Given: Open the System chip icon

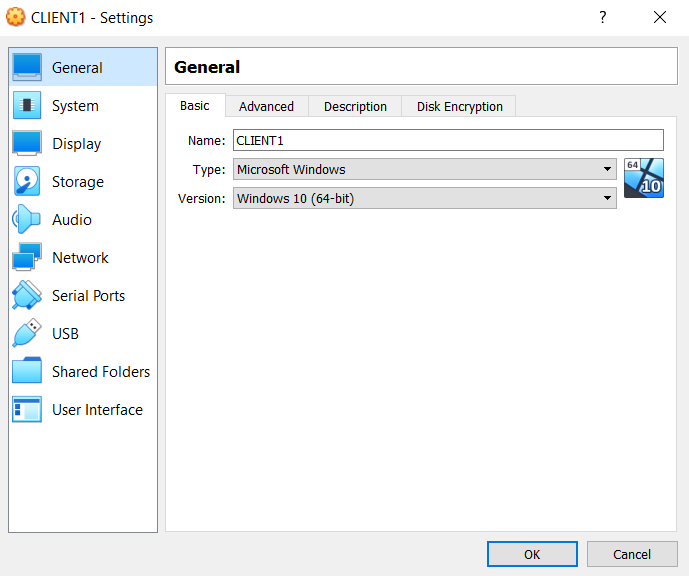Looking at the screenshot, I should 27,105.
